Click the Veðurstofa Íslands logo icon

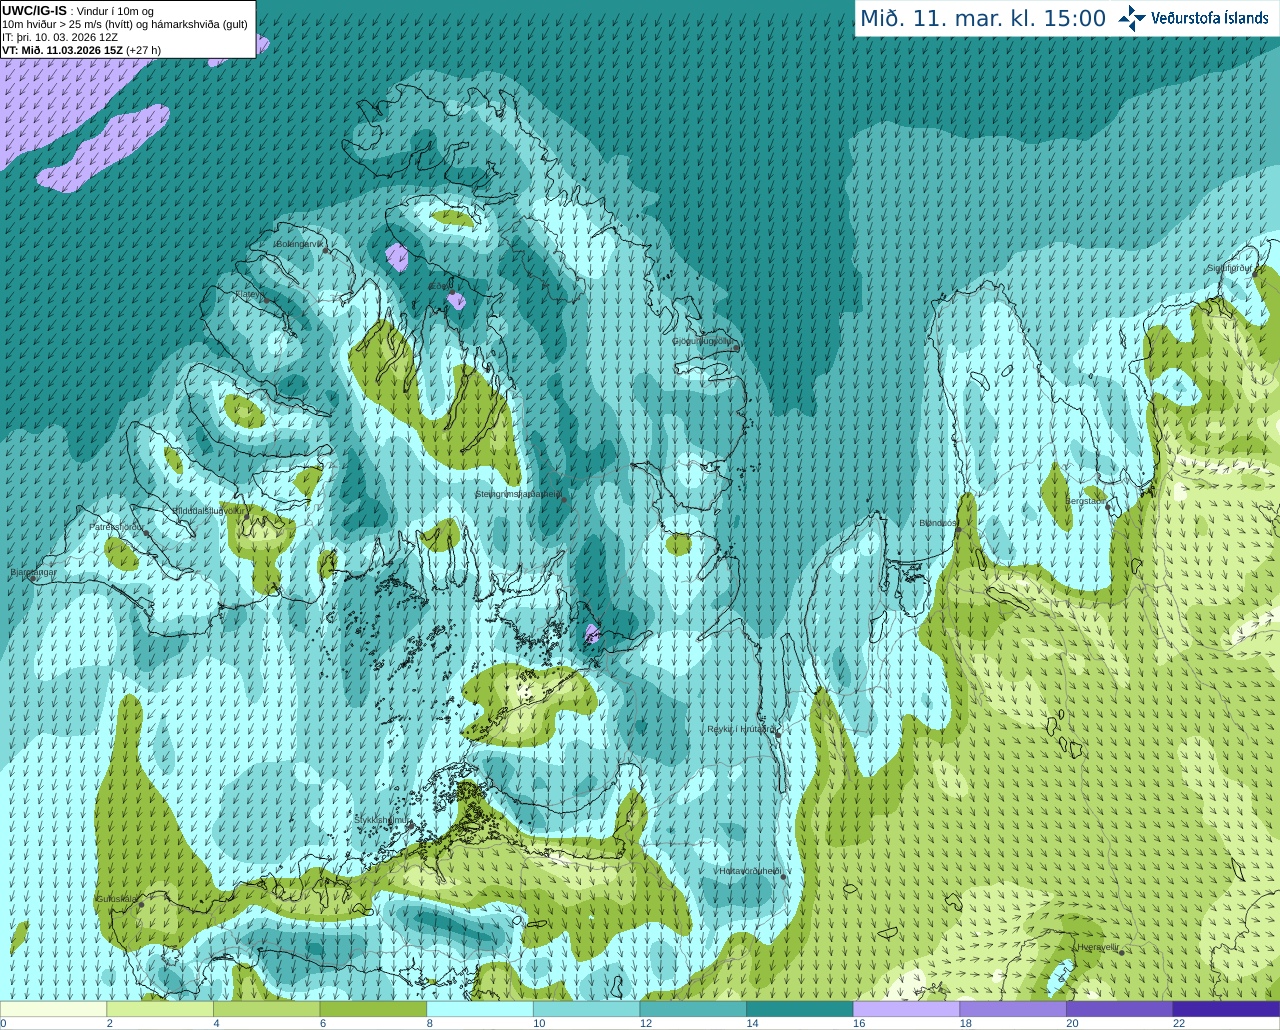pos(1132,18)
